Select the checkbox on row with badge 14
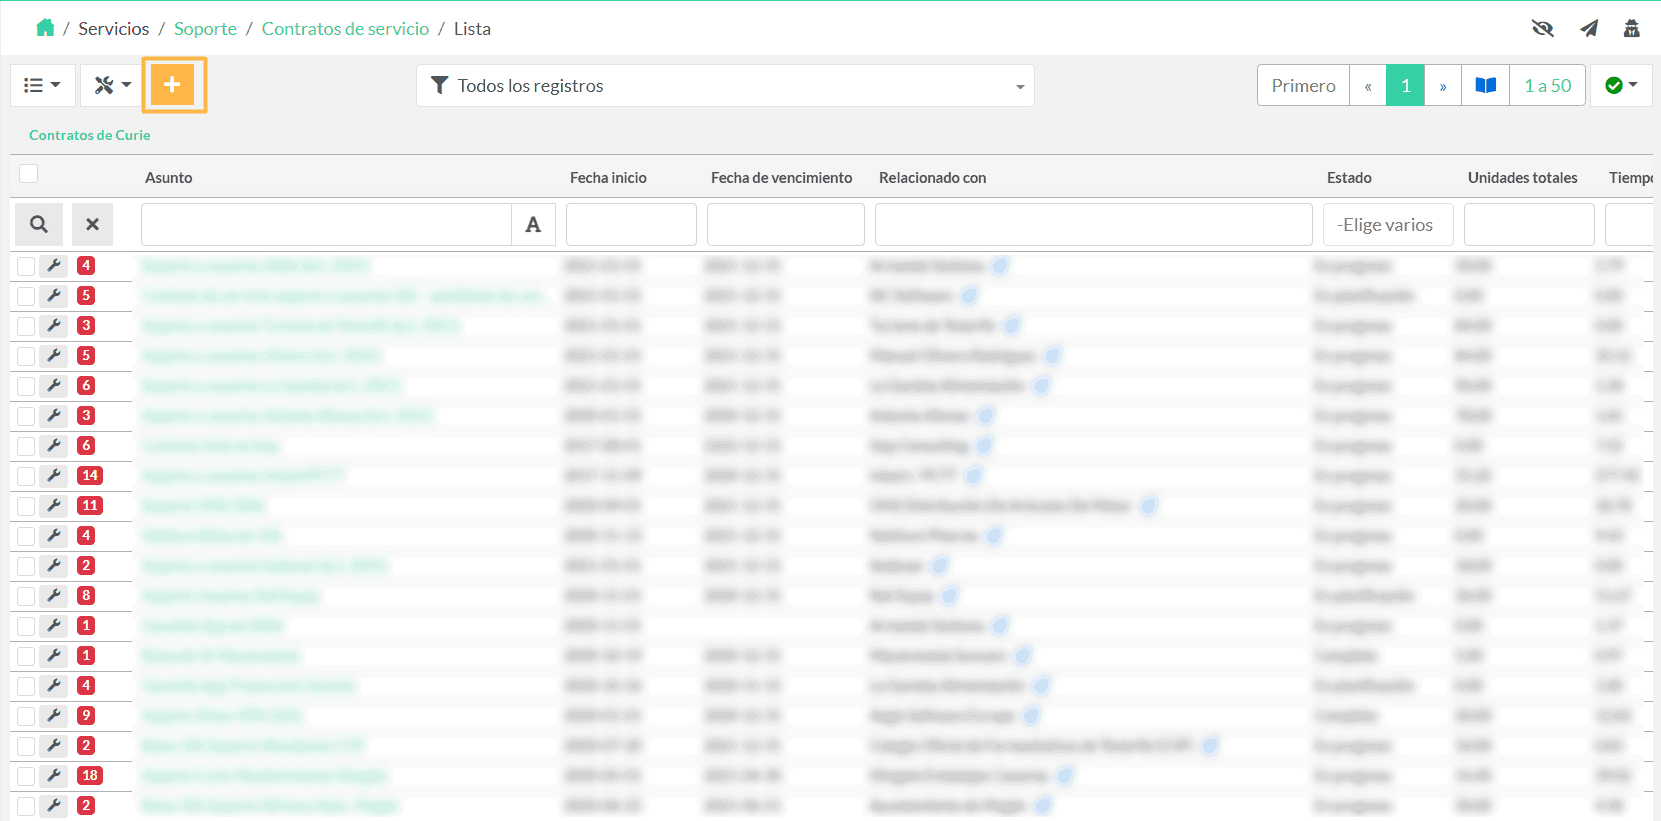Viewport: 1661px width, 821px height. 26,476
